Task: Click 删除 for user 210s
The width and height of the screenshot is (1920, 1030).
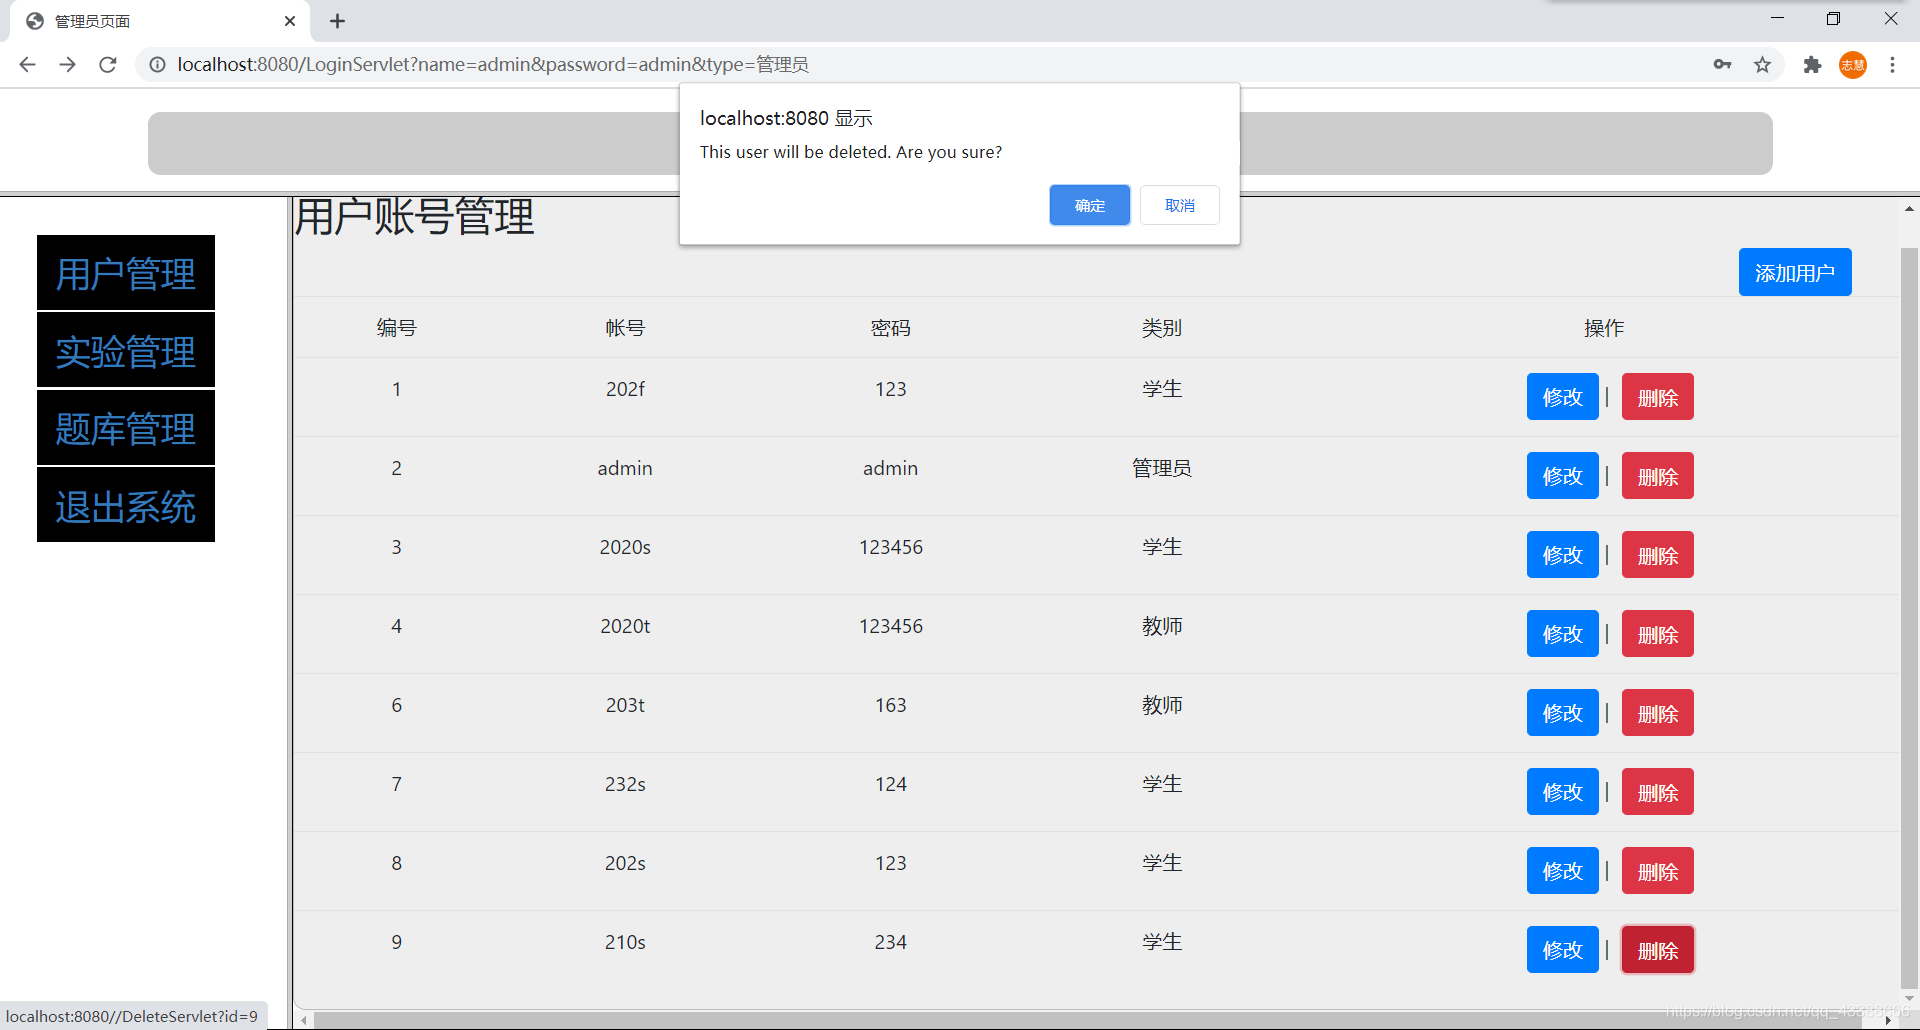Action: 1657,950
